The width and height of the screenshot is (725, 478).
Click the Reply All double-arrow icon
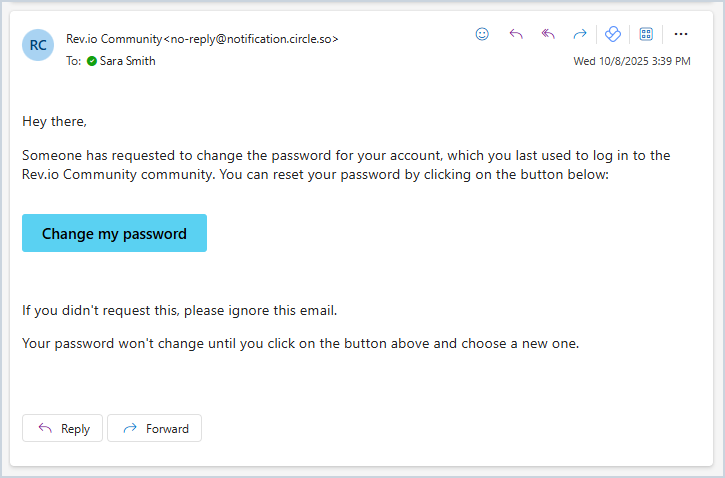point(548,34)
